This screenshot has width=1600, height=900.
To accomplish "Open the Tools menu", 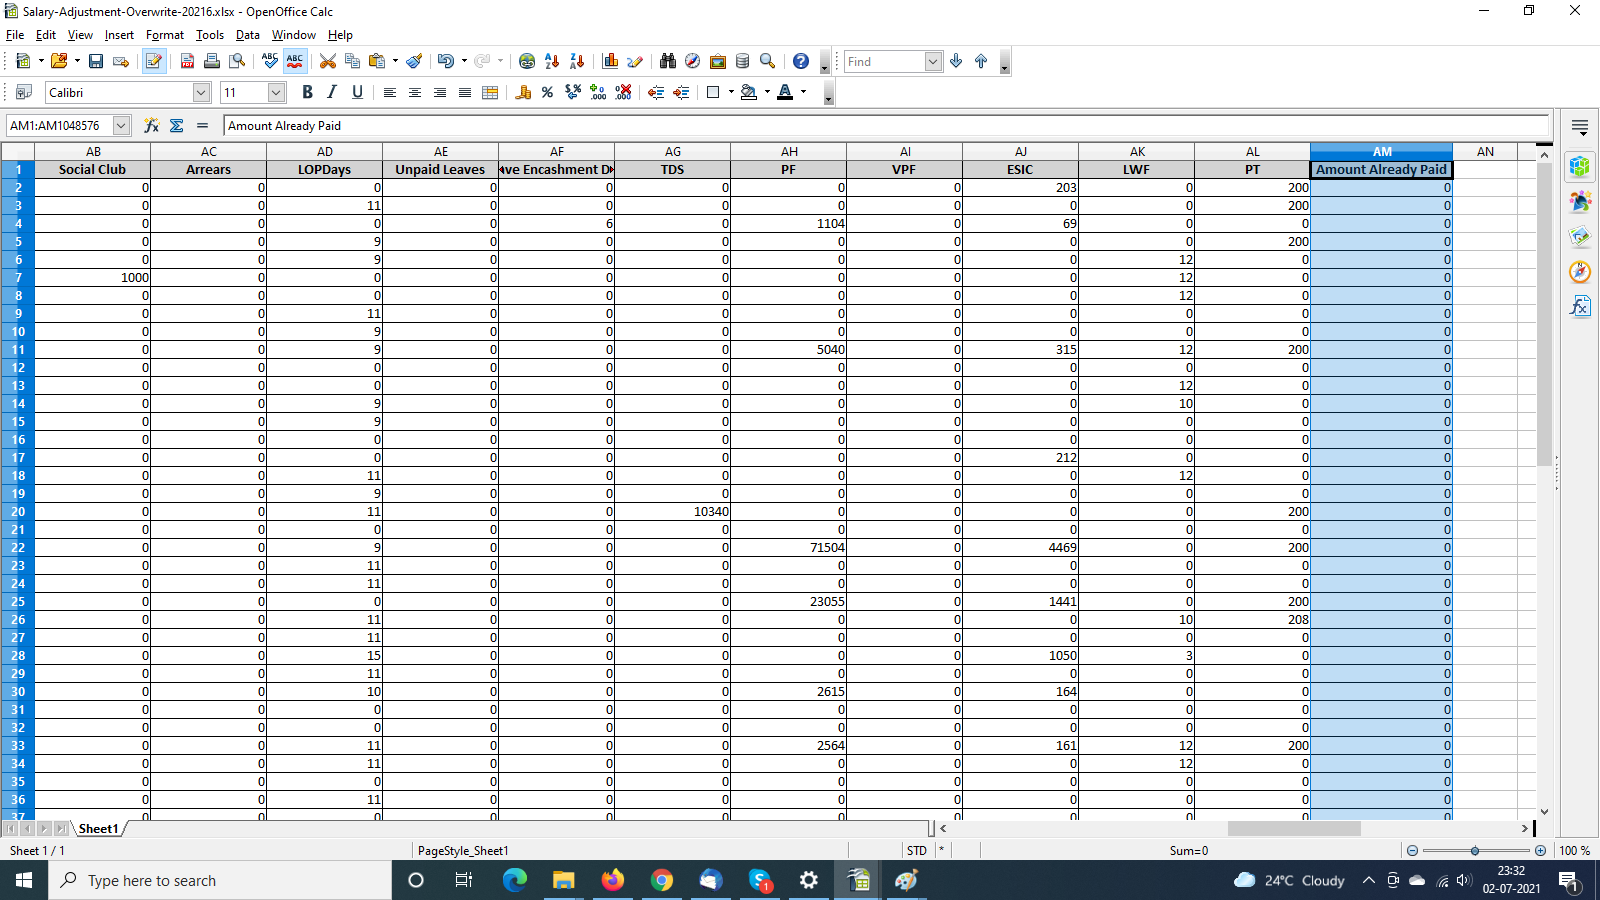I will (x=210, y=35).
